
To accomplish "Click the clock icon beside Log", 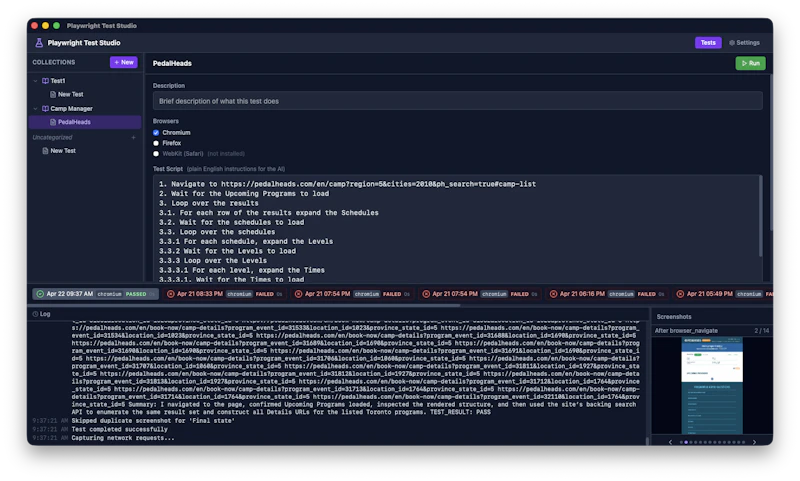I will (35, 314).
